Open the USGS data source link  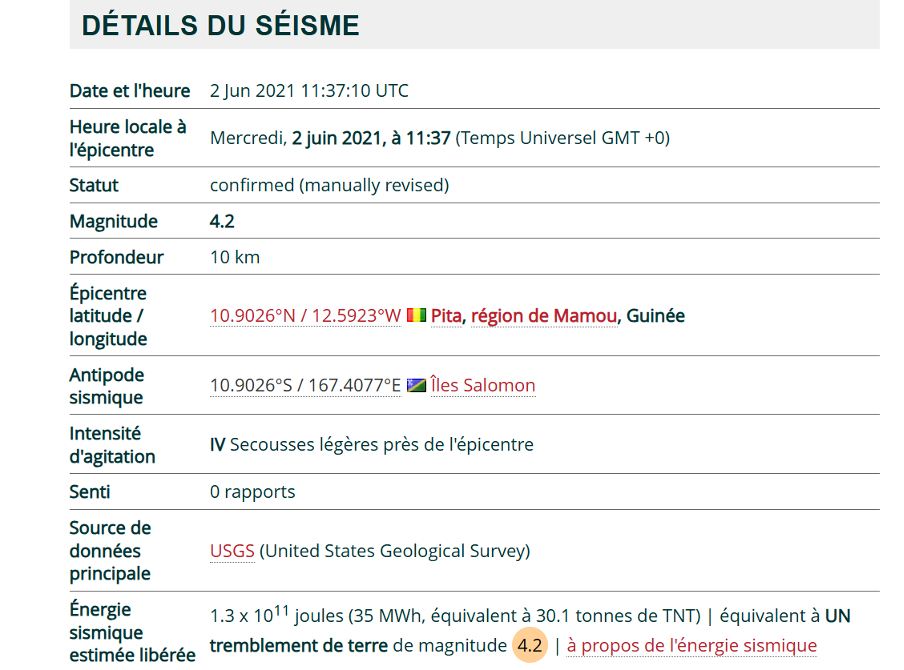(232, 551)
